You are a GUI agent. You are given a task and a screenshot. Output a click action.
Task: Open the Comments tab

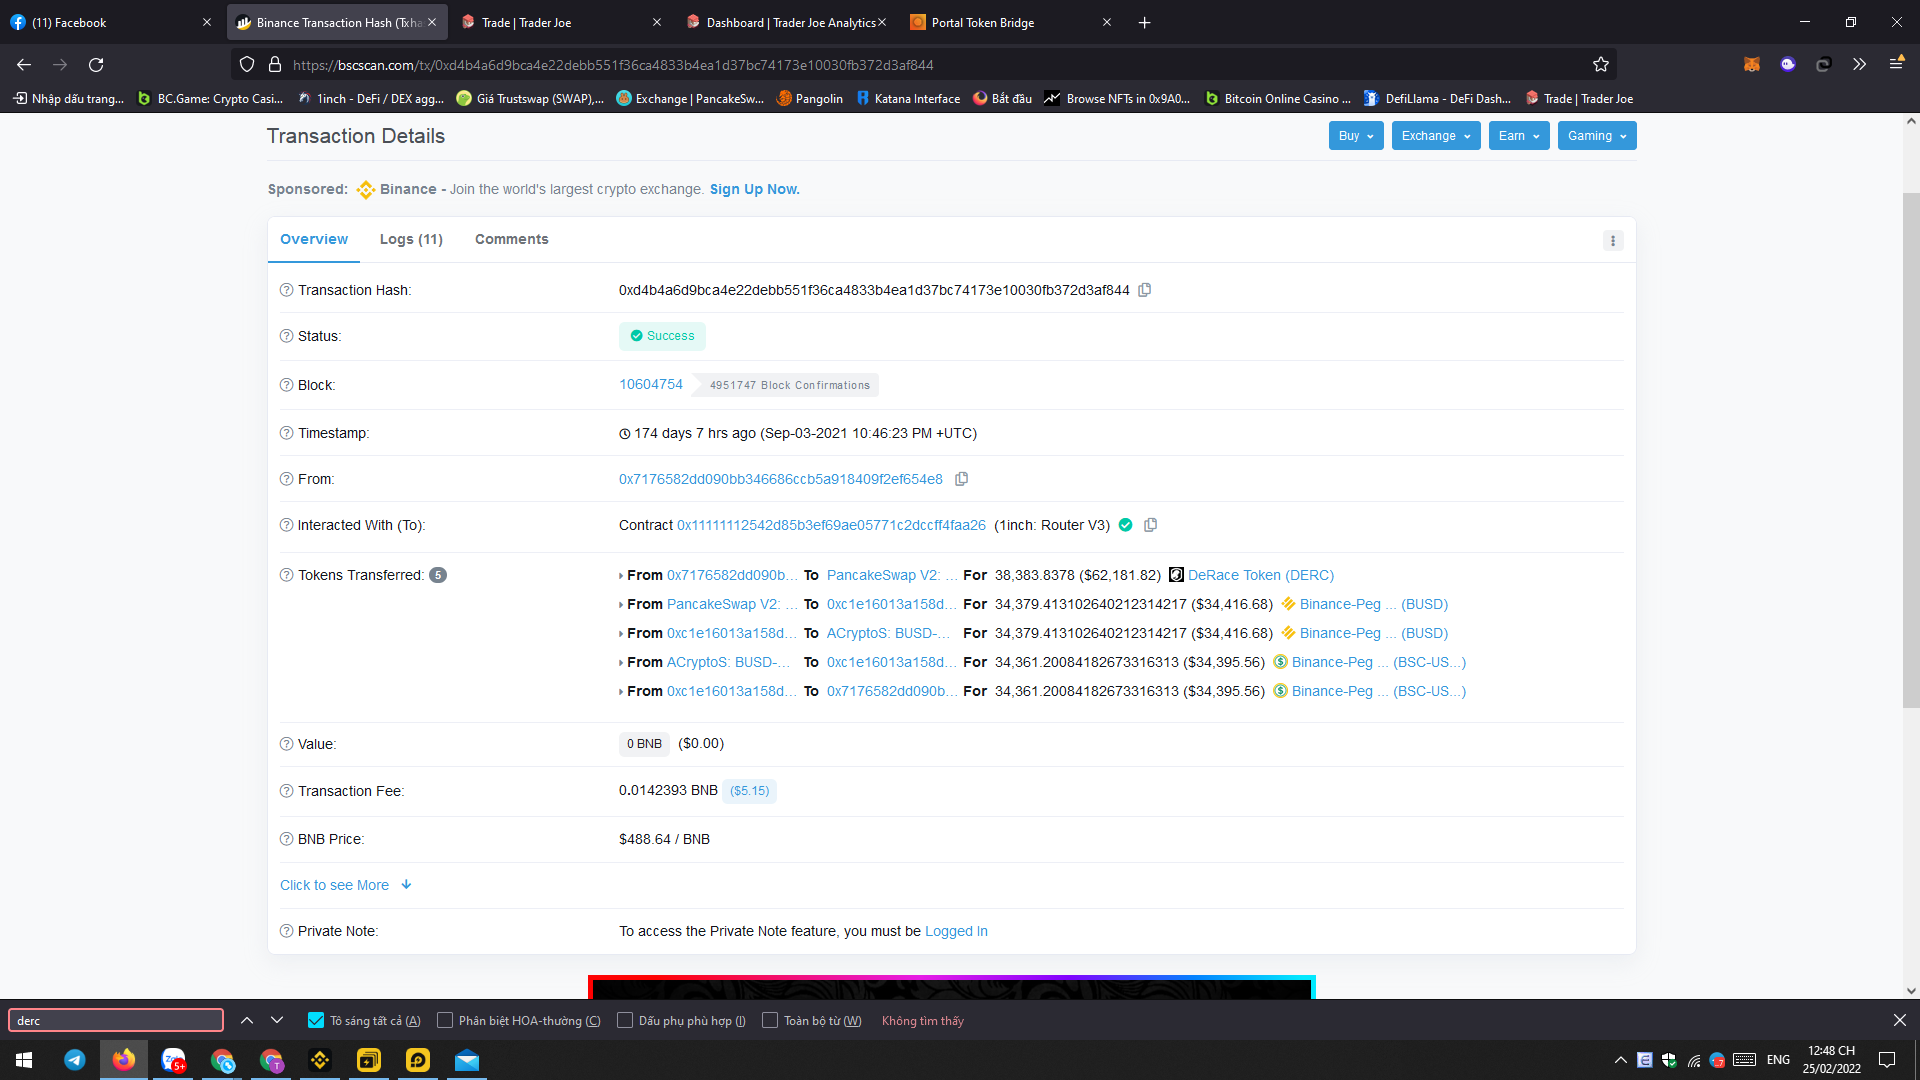511,239
